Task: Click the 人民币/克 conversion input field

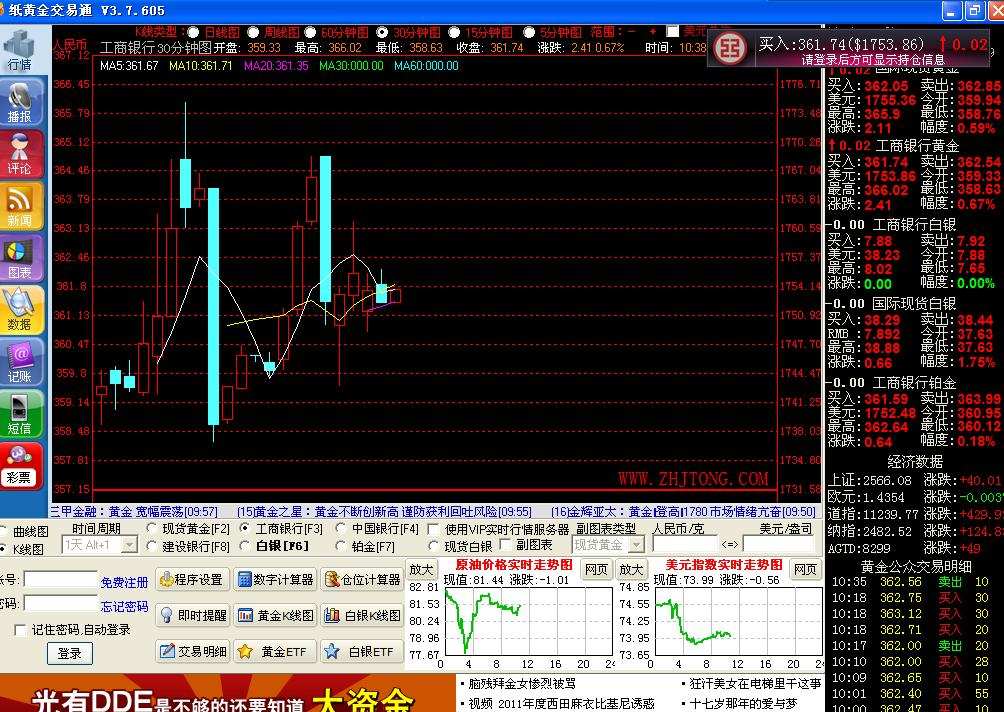Action: click(685, 544)
